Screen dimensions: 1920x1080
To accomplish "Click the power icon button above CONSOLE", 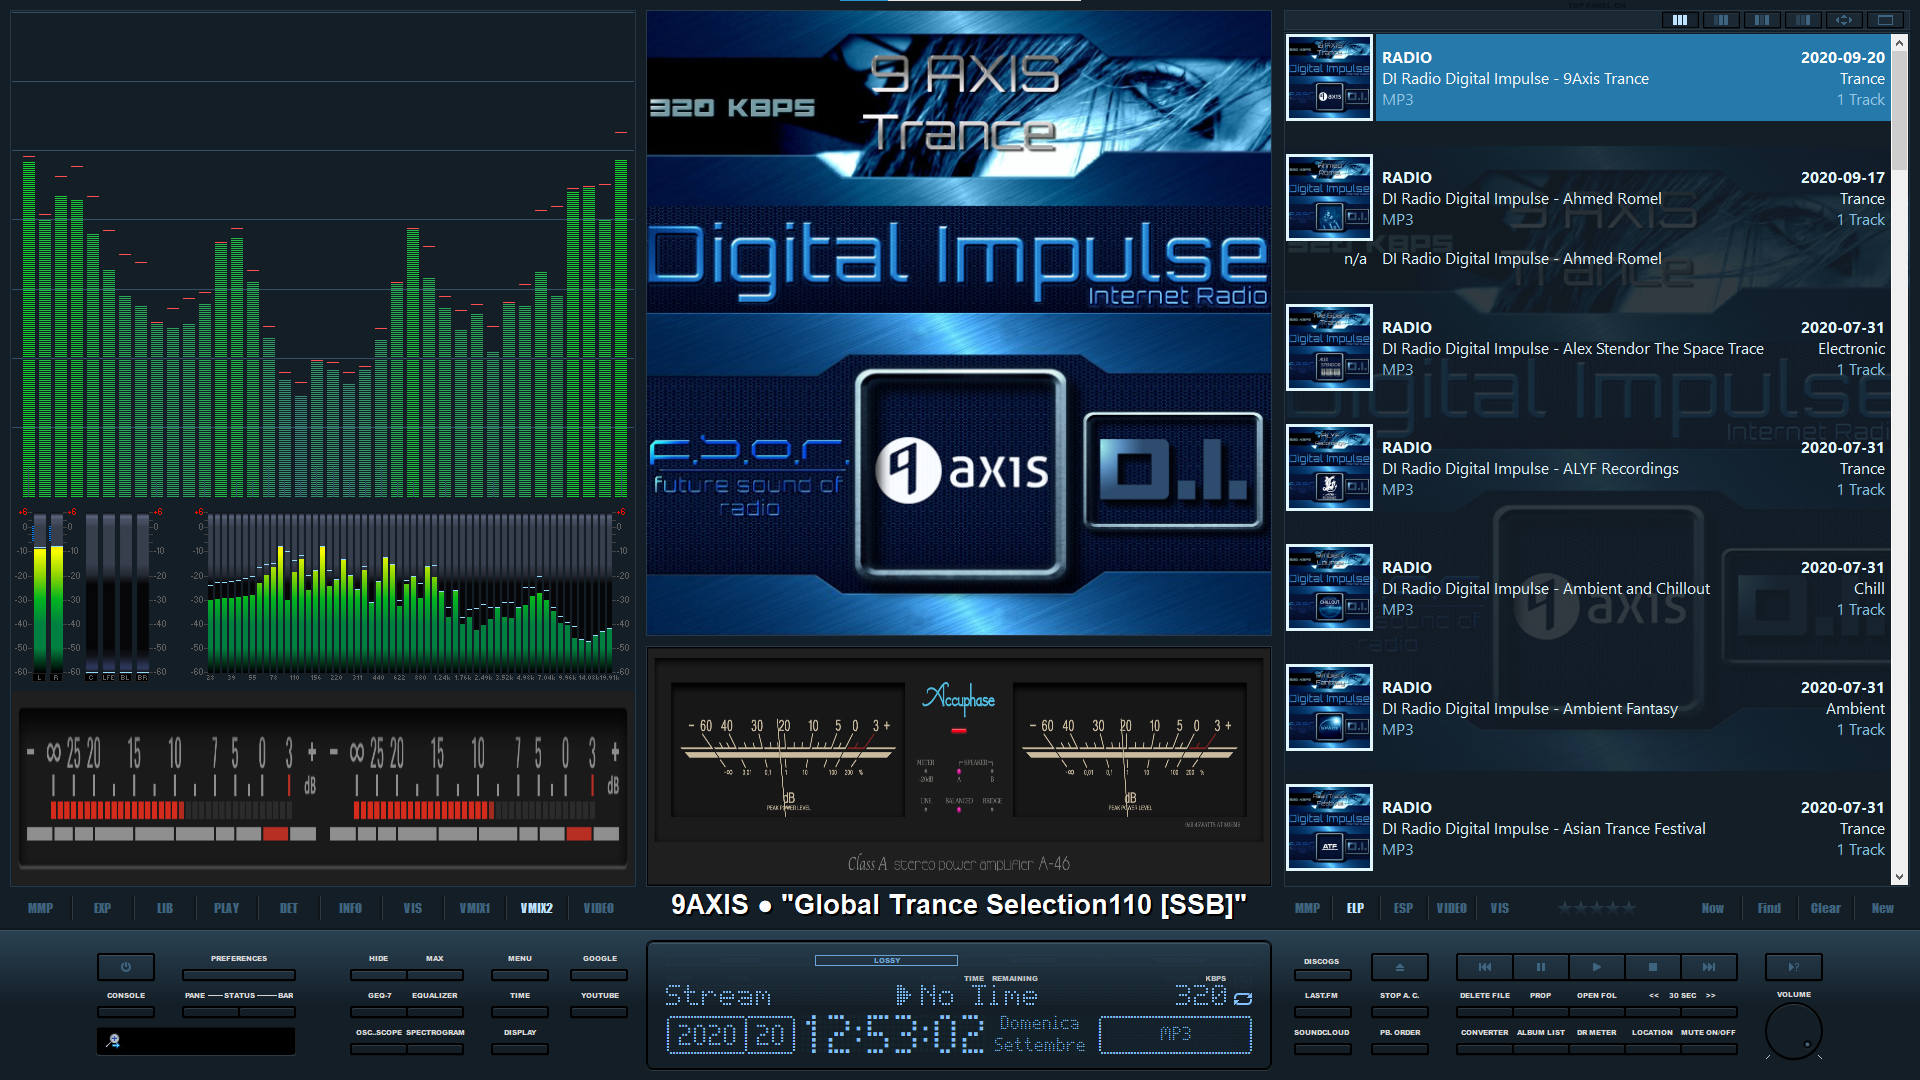I will [126, 967].
